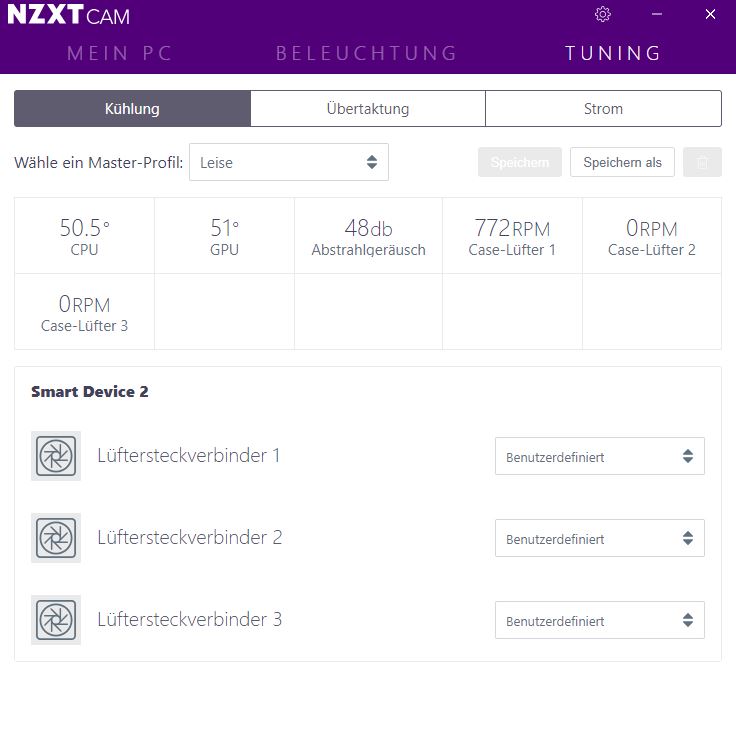Click the 51° GPU temperature tile
This screenshot has height=752, width=736.
coord(224,235)
